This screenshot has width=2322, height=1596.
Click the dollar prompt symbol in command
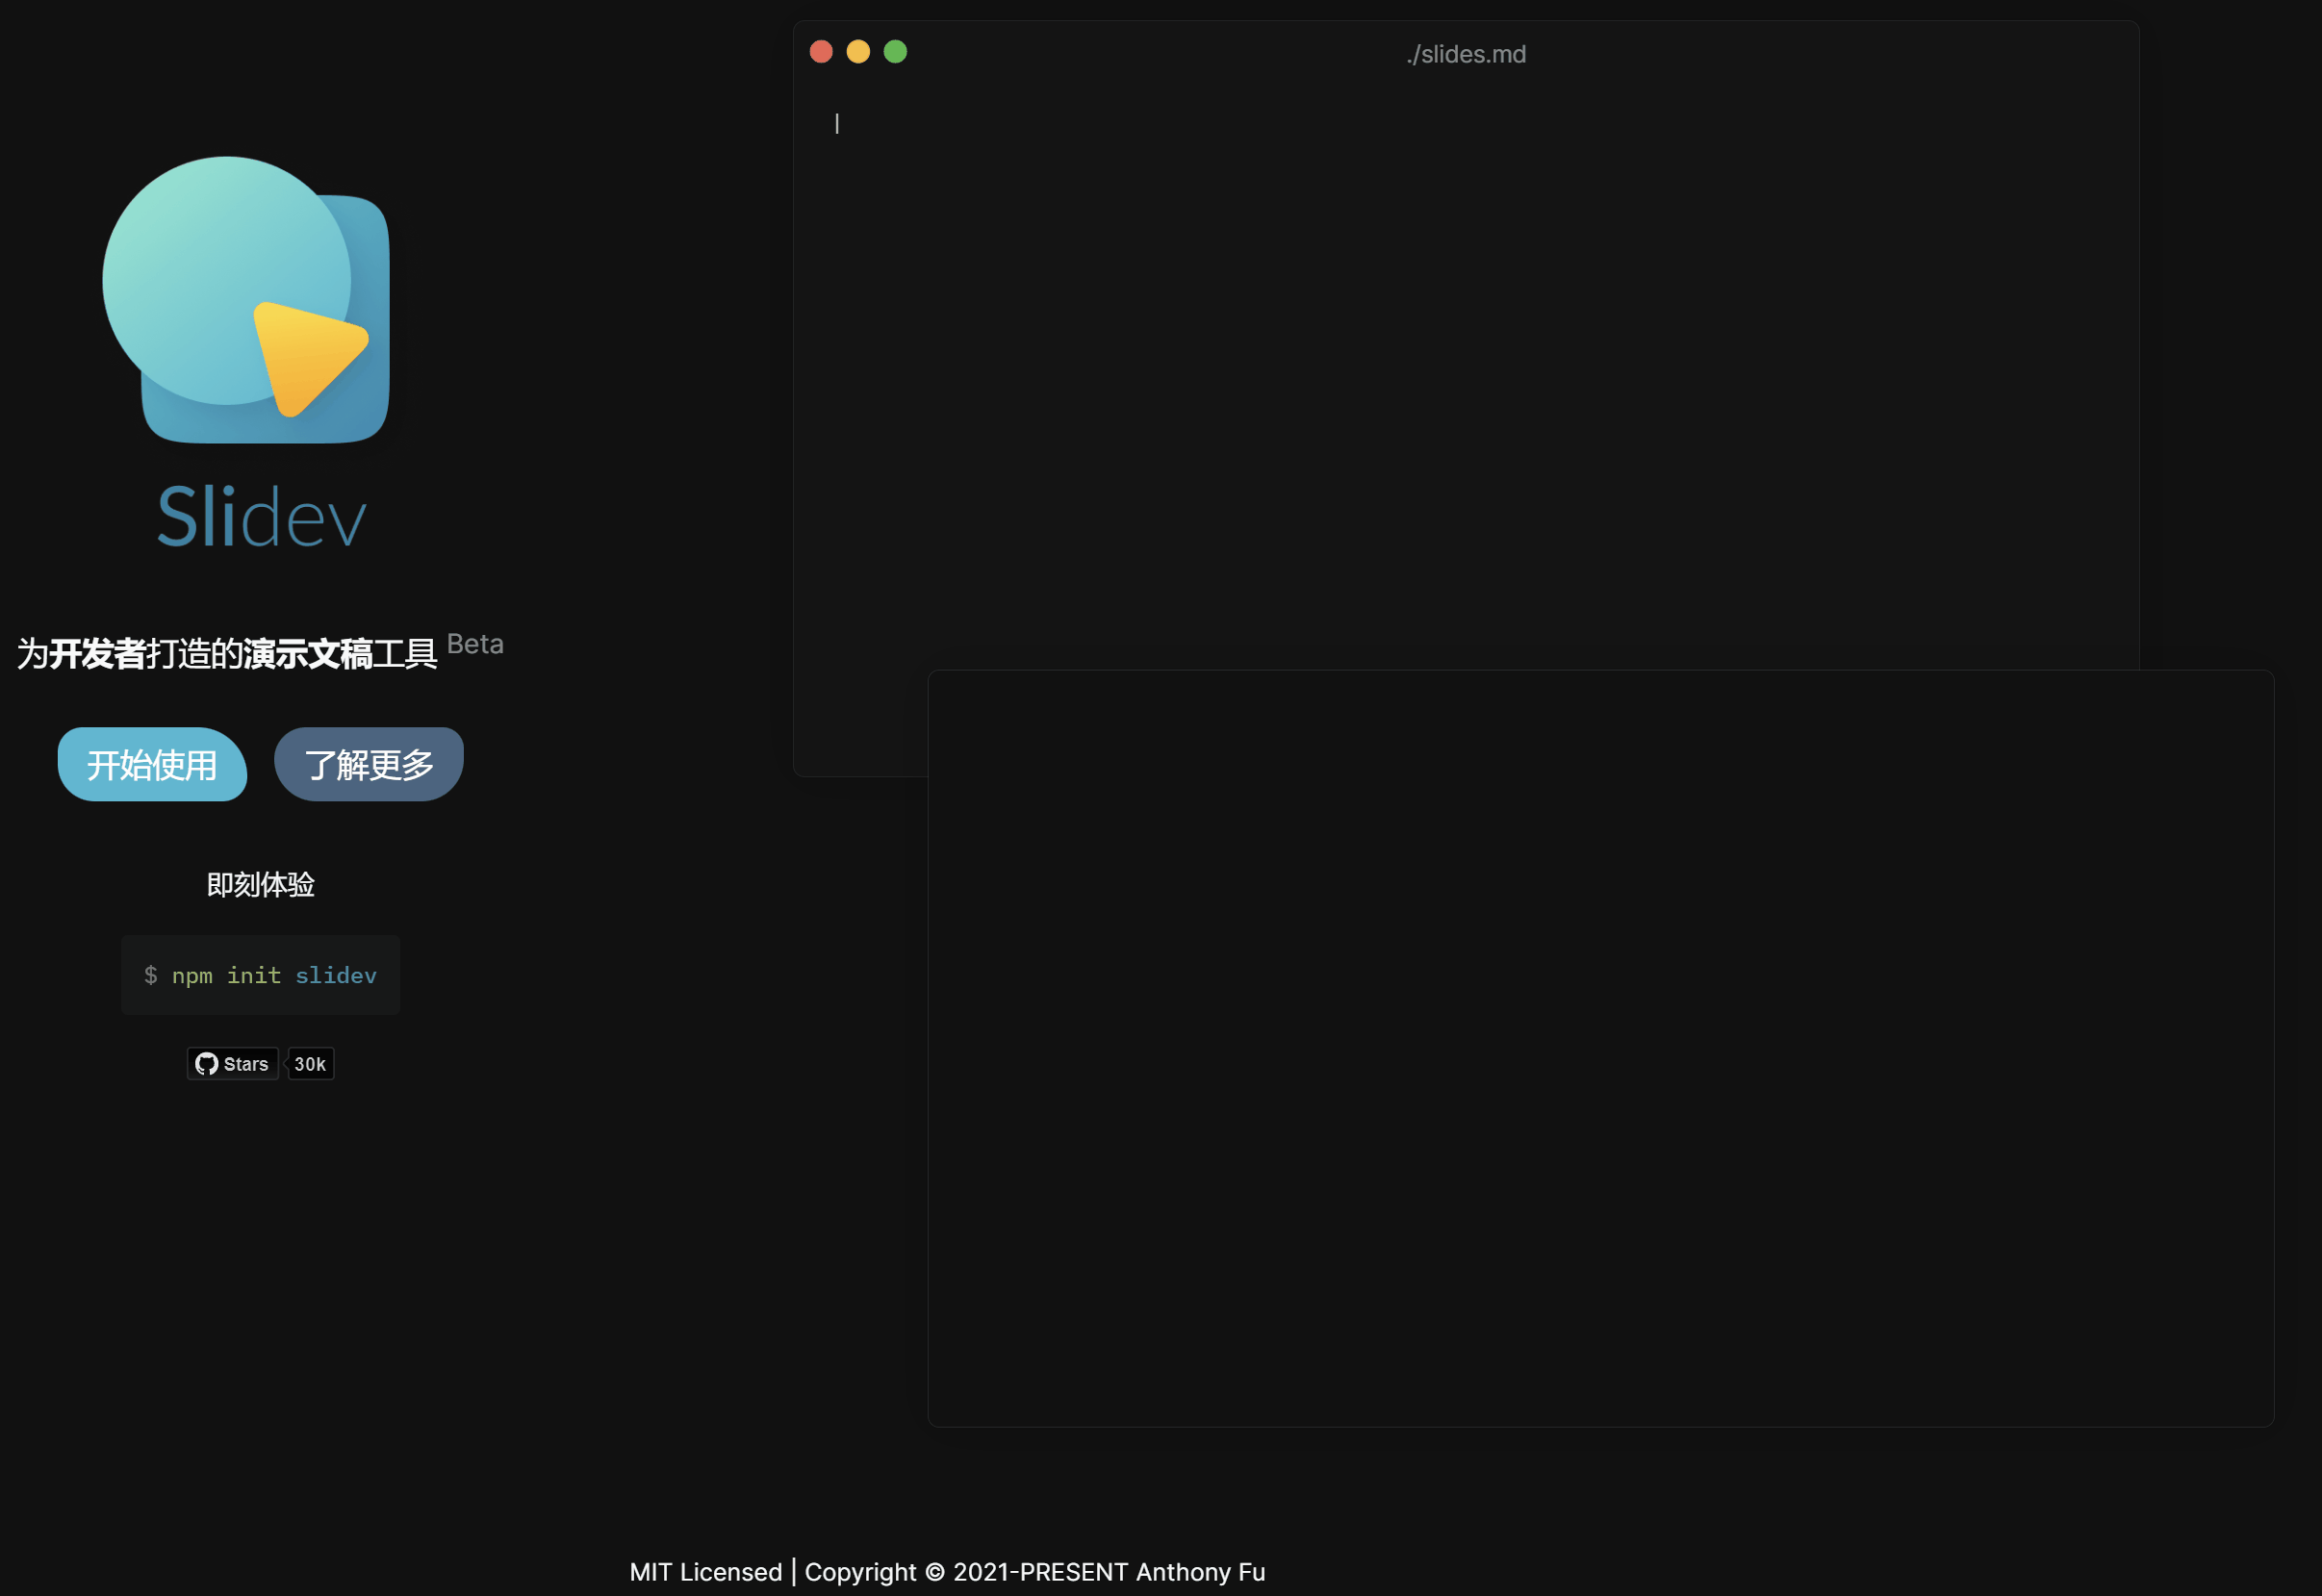[150, 975]
